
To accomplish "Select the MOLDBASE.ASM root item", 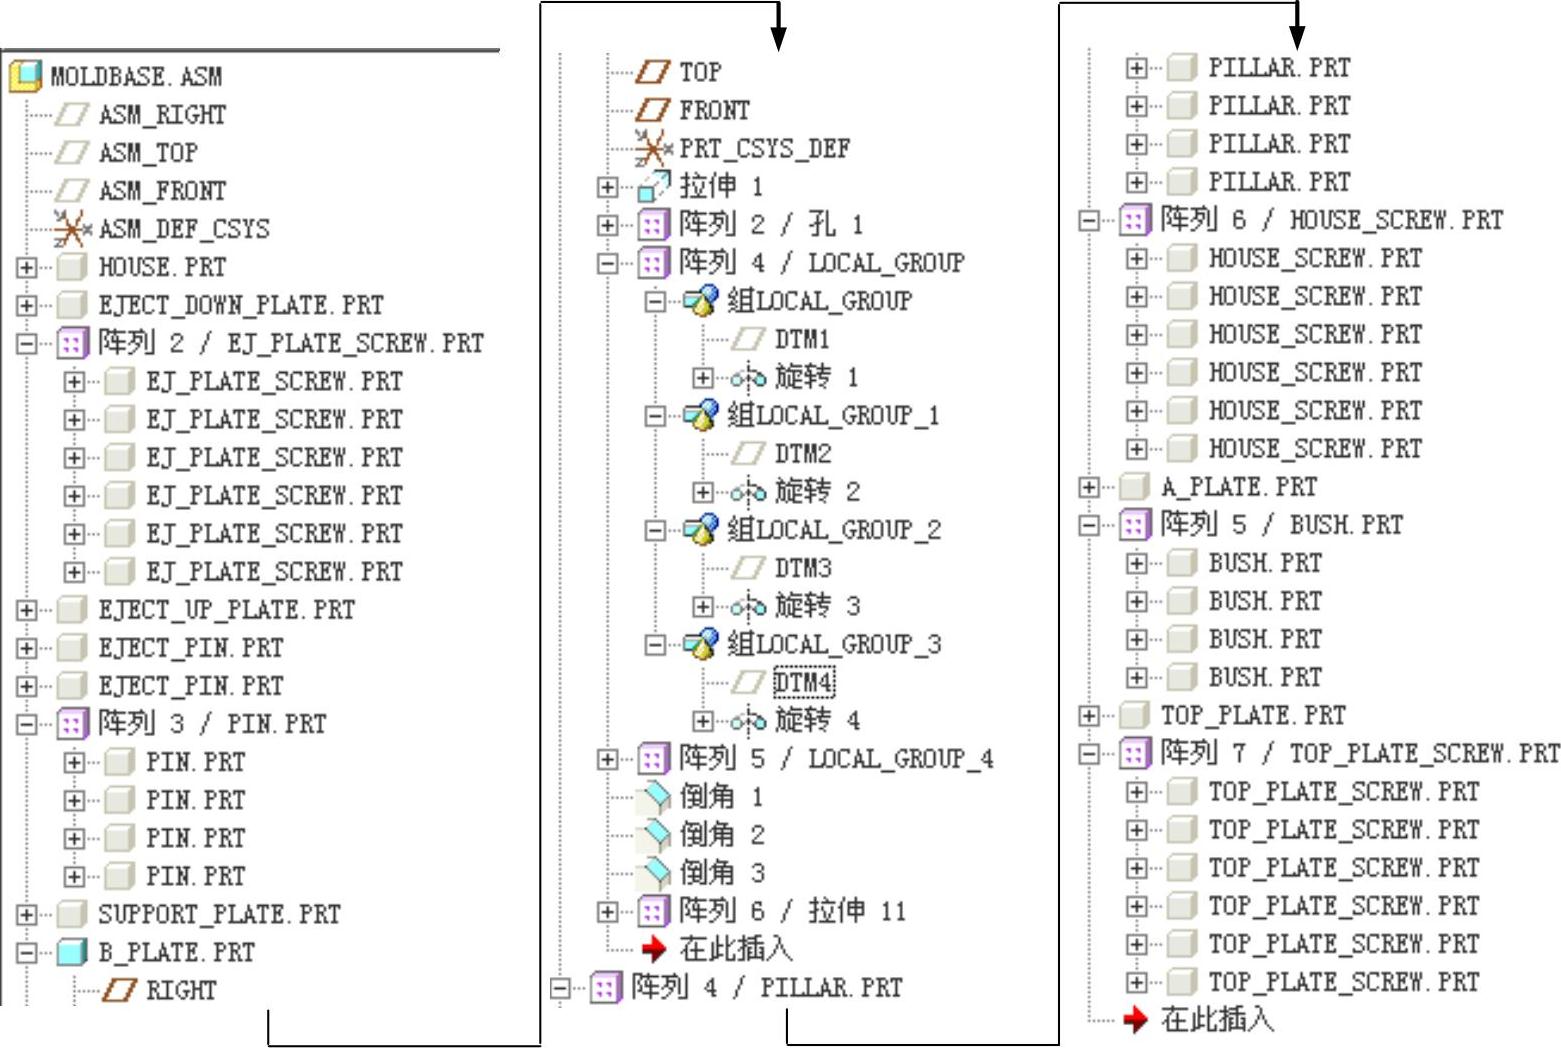I will 136,77.
